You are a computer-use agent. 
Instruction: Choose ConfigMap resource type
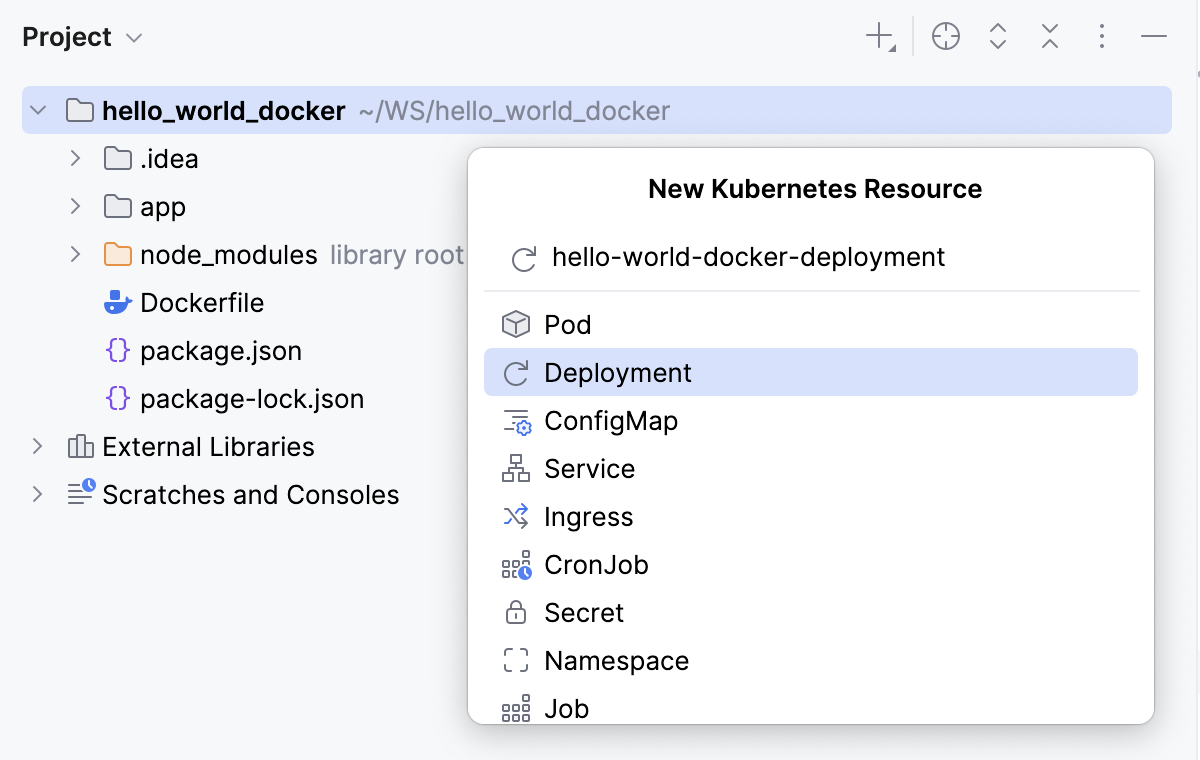pos(811,420)
